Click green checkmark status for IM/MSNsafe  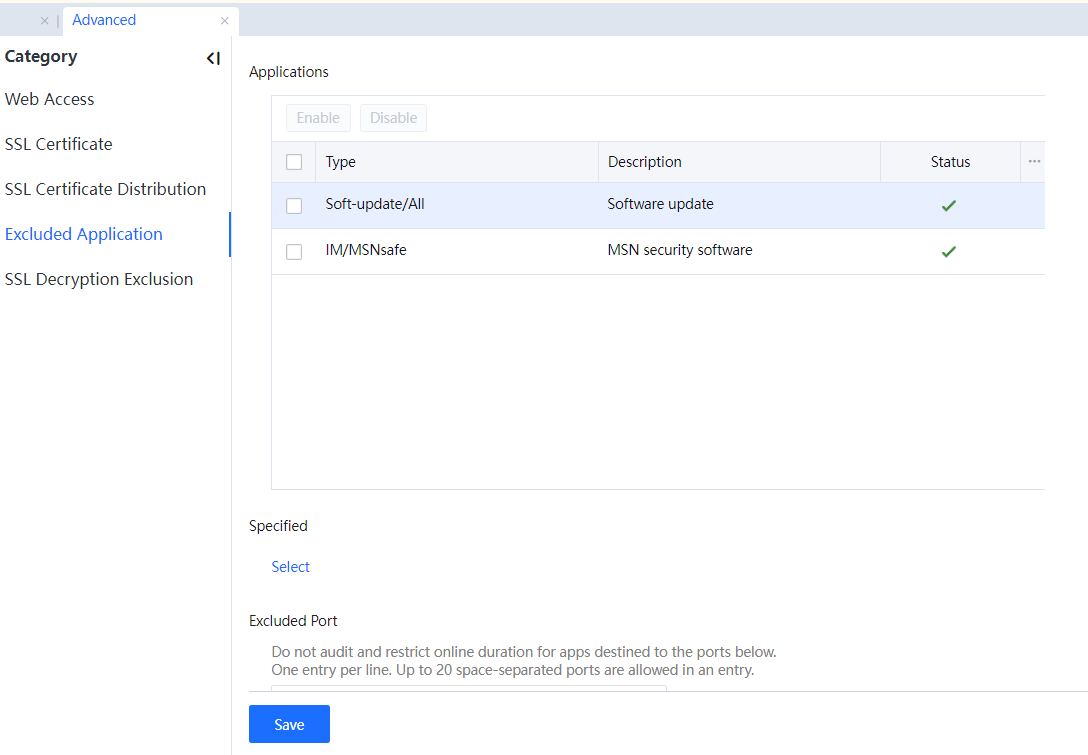949,252
